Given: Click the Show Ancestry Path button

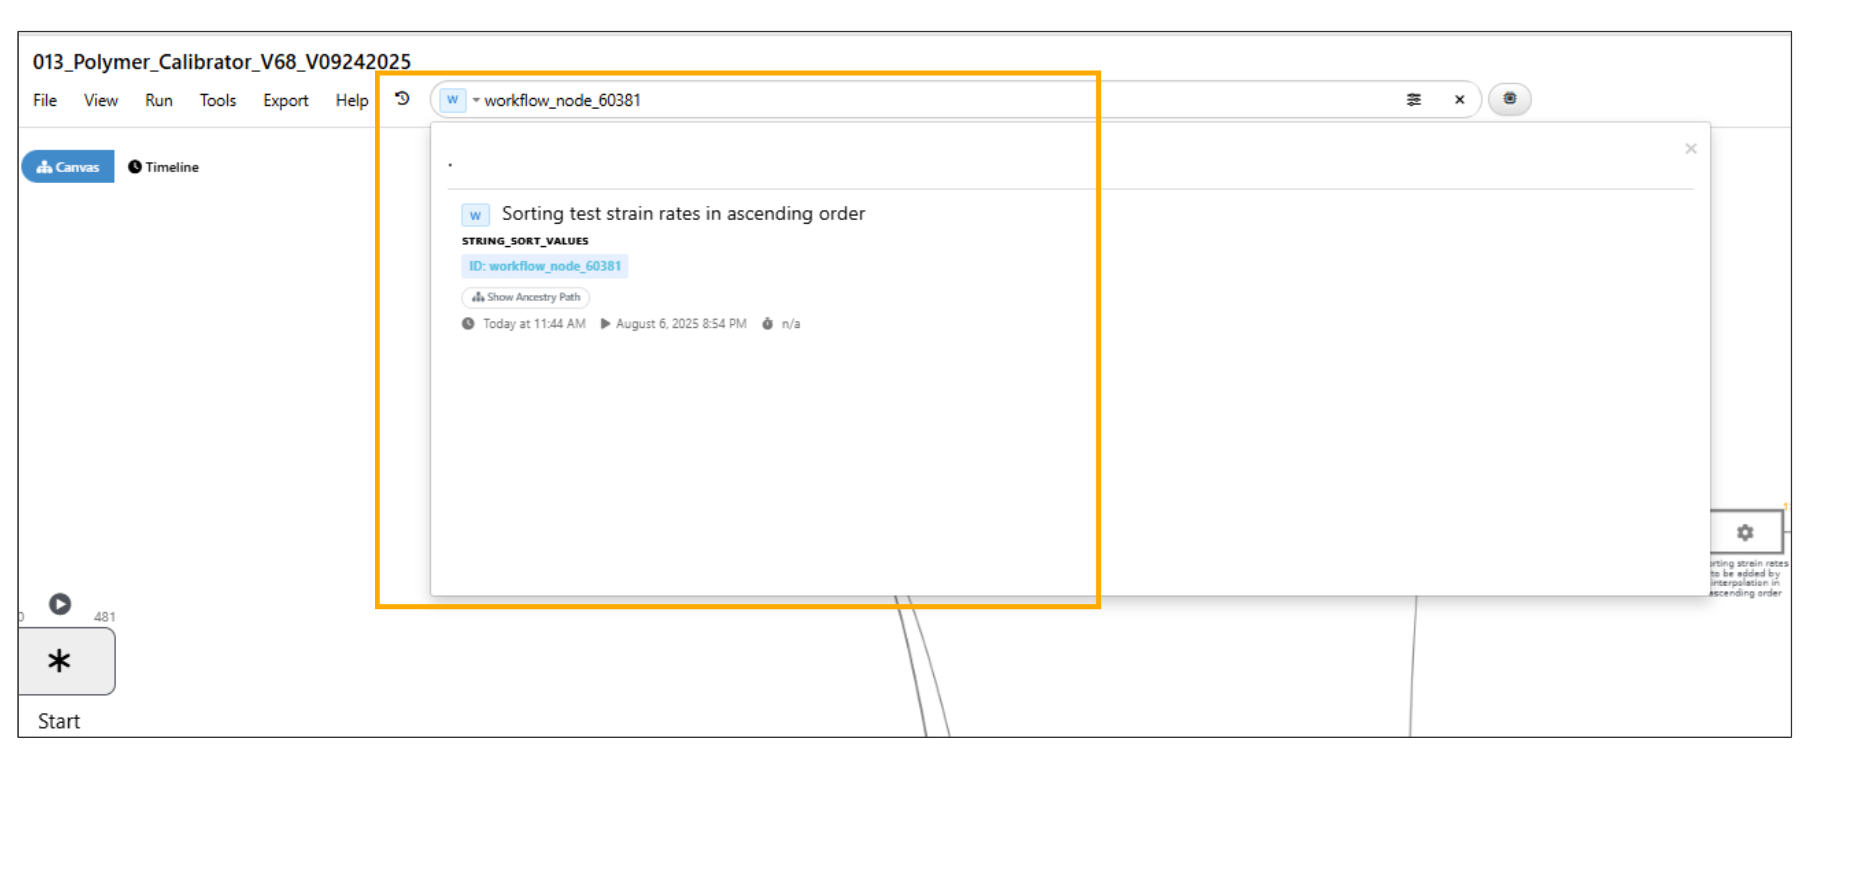Looking at the screenshot, I should pos(526,297).
